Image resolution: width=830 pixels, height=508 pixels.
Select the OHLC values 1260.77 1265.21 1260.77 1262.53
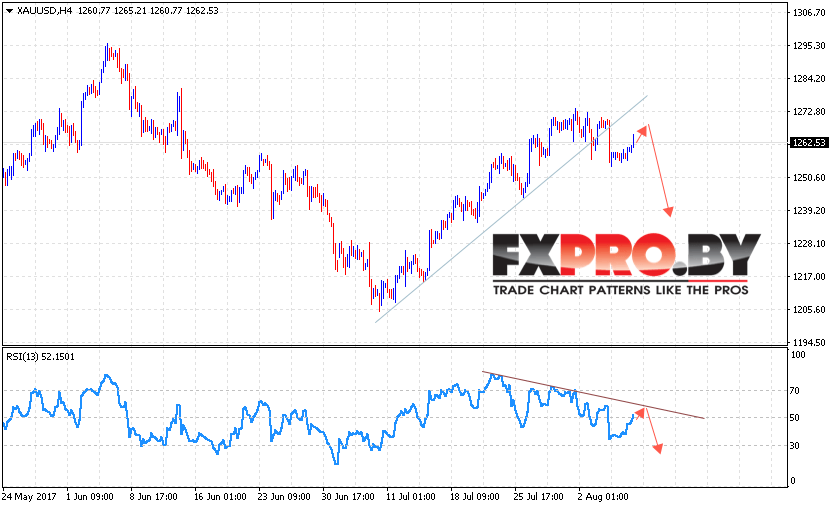[148, 11]
